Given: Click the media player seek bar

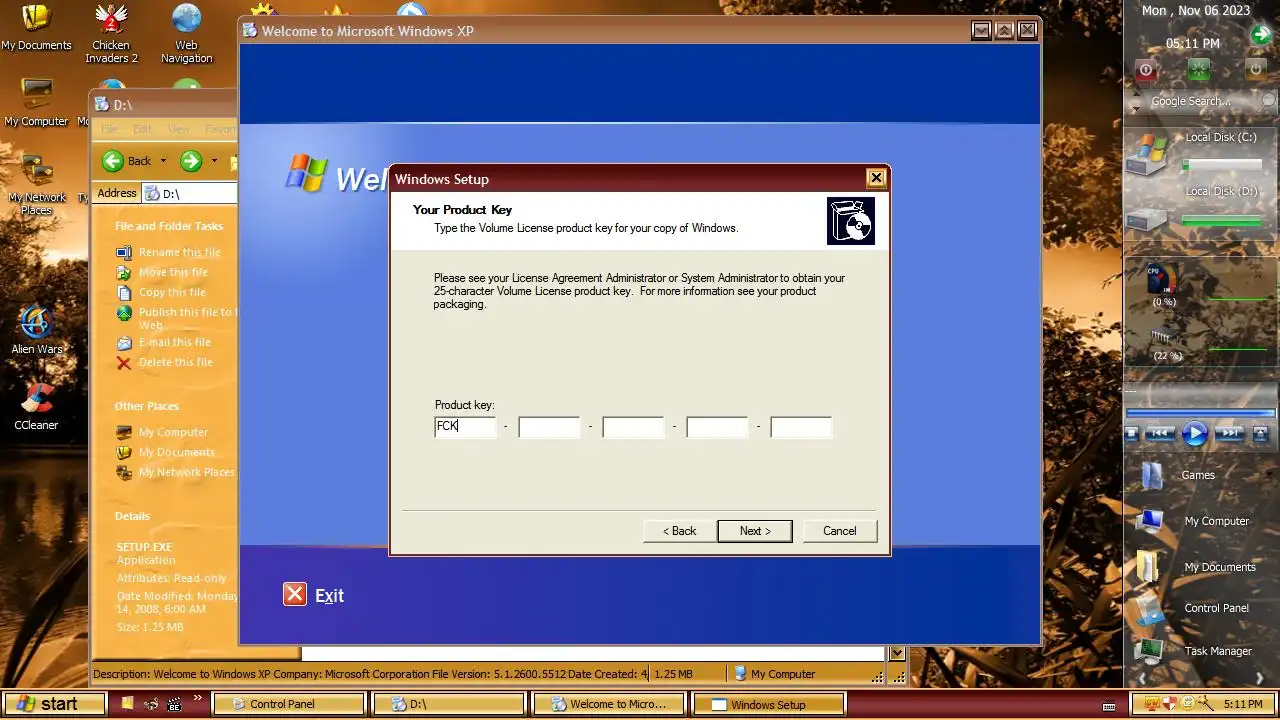Looking at the screenshot, I should point(1200,412).
